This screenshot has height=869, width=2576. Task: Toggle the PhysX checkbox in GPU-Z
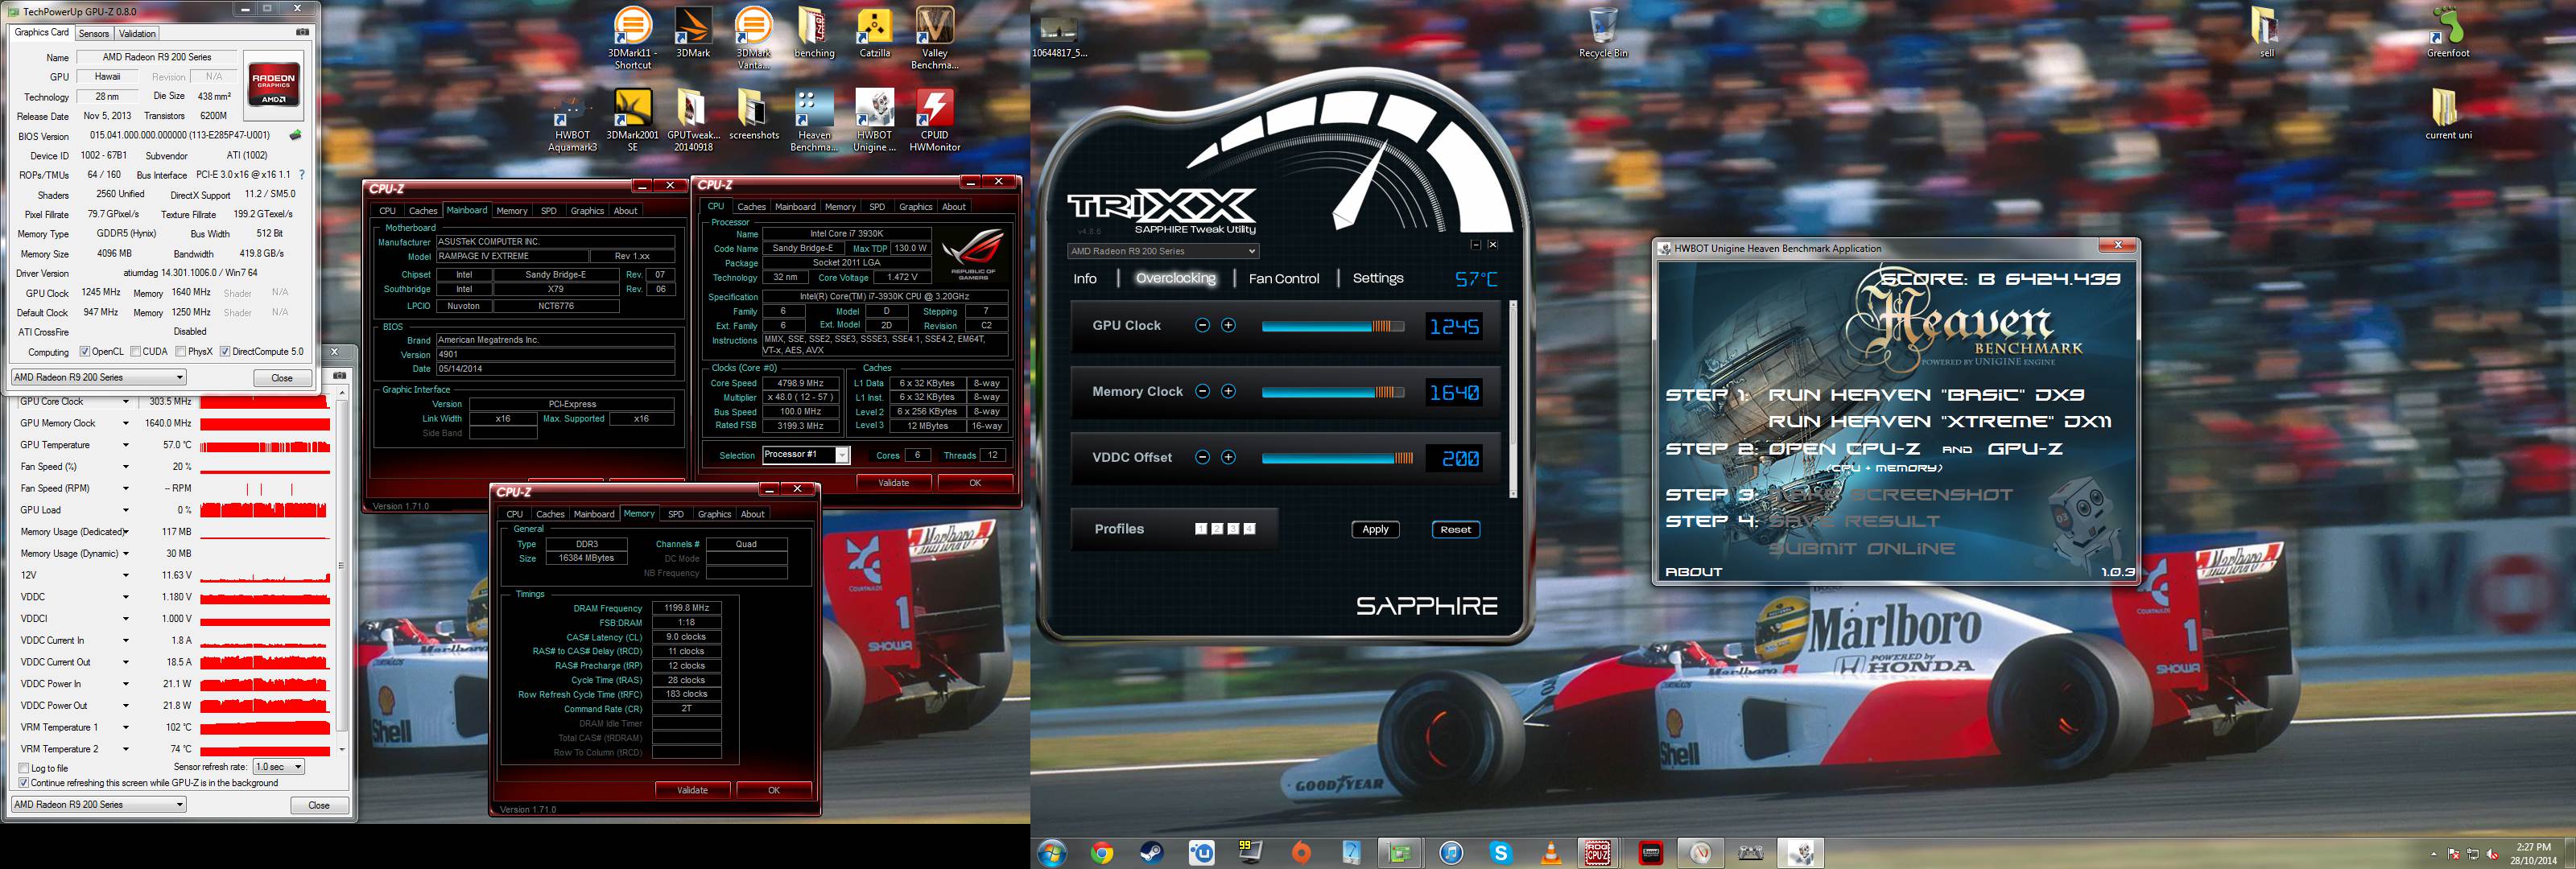[x=180, y=352]
